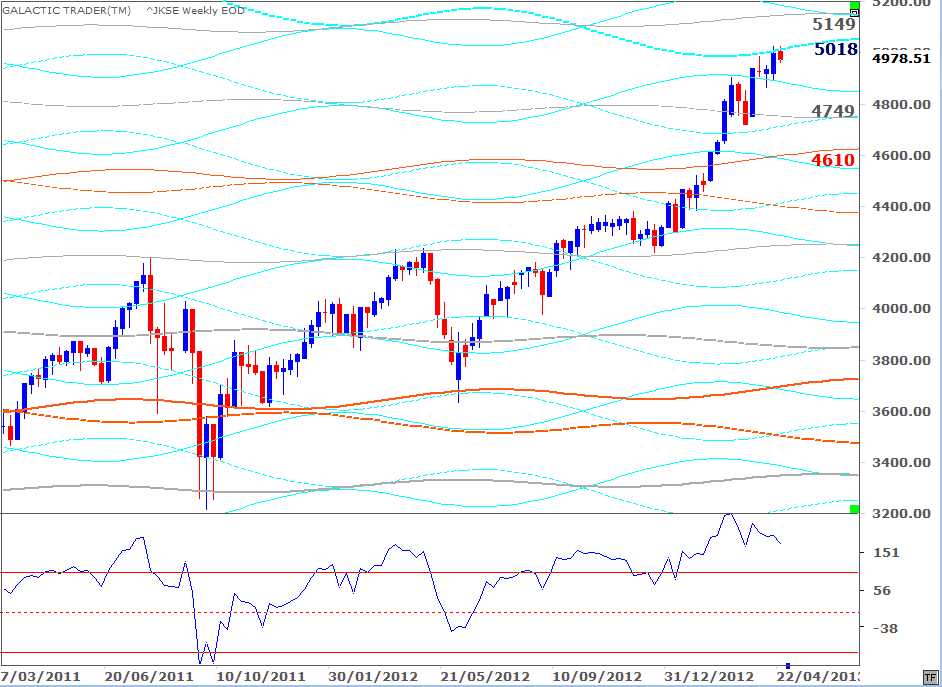The image size is (942, 687).
Task: Click the red 4610 price label
Action: coord(833,160)
